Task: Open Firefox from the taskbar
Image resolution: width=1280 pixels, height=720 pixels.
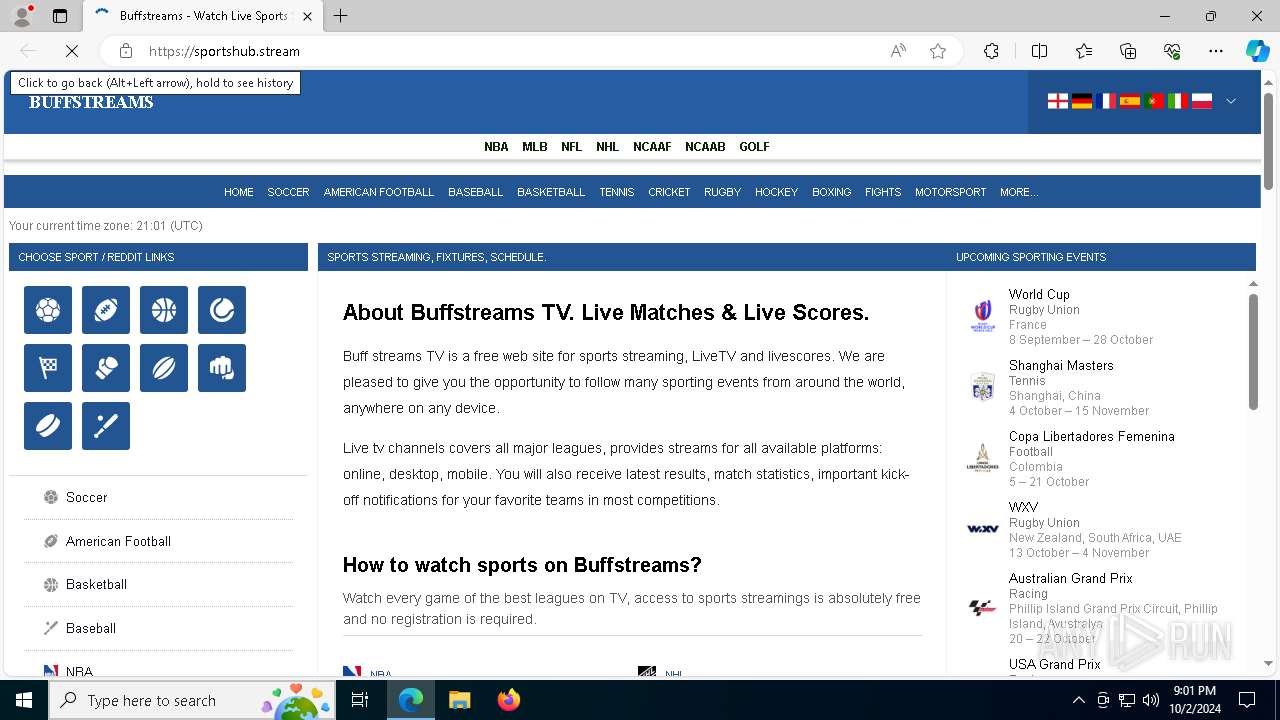Action: click(x=509, y=700)
